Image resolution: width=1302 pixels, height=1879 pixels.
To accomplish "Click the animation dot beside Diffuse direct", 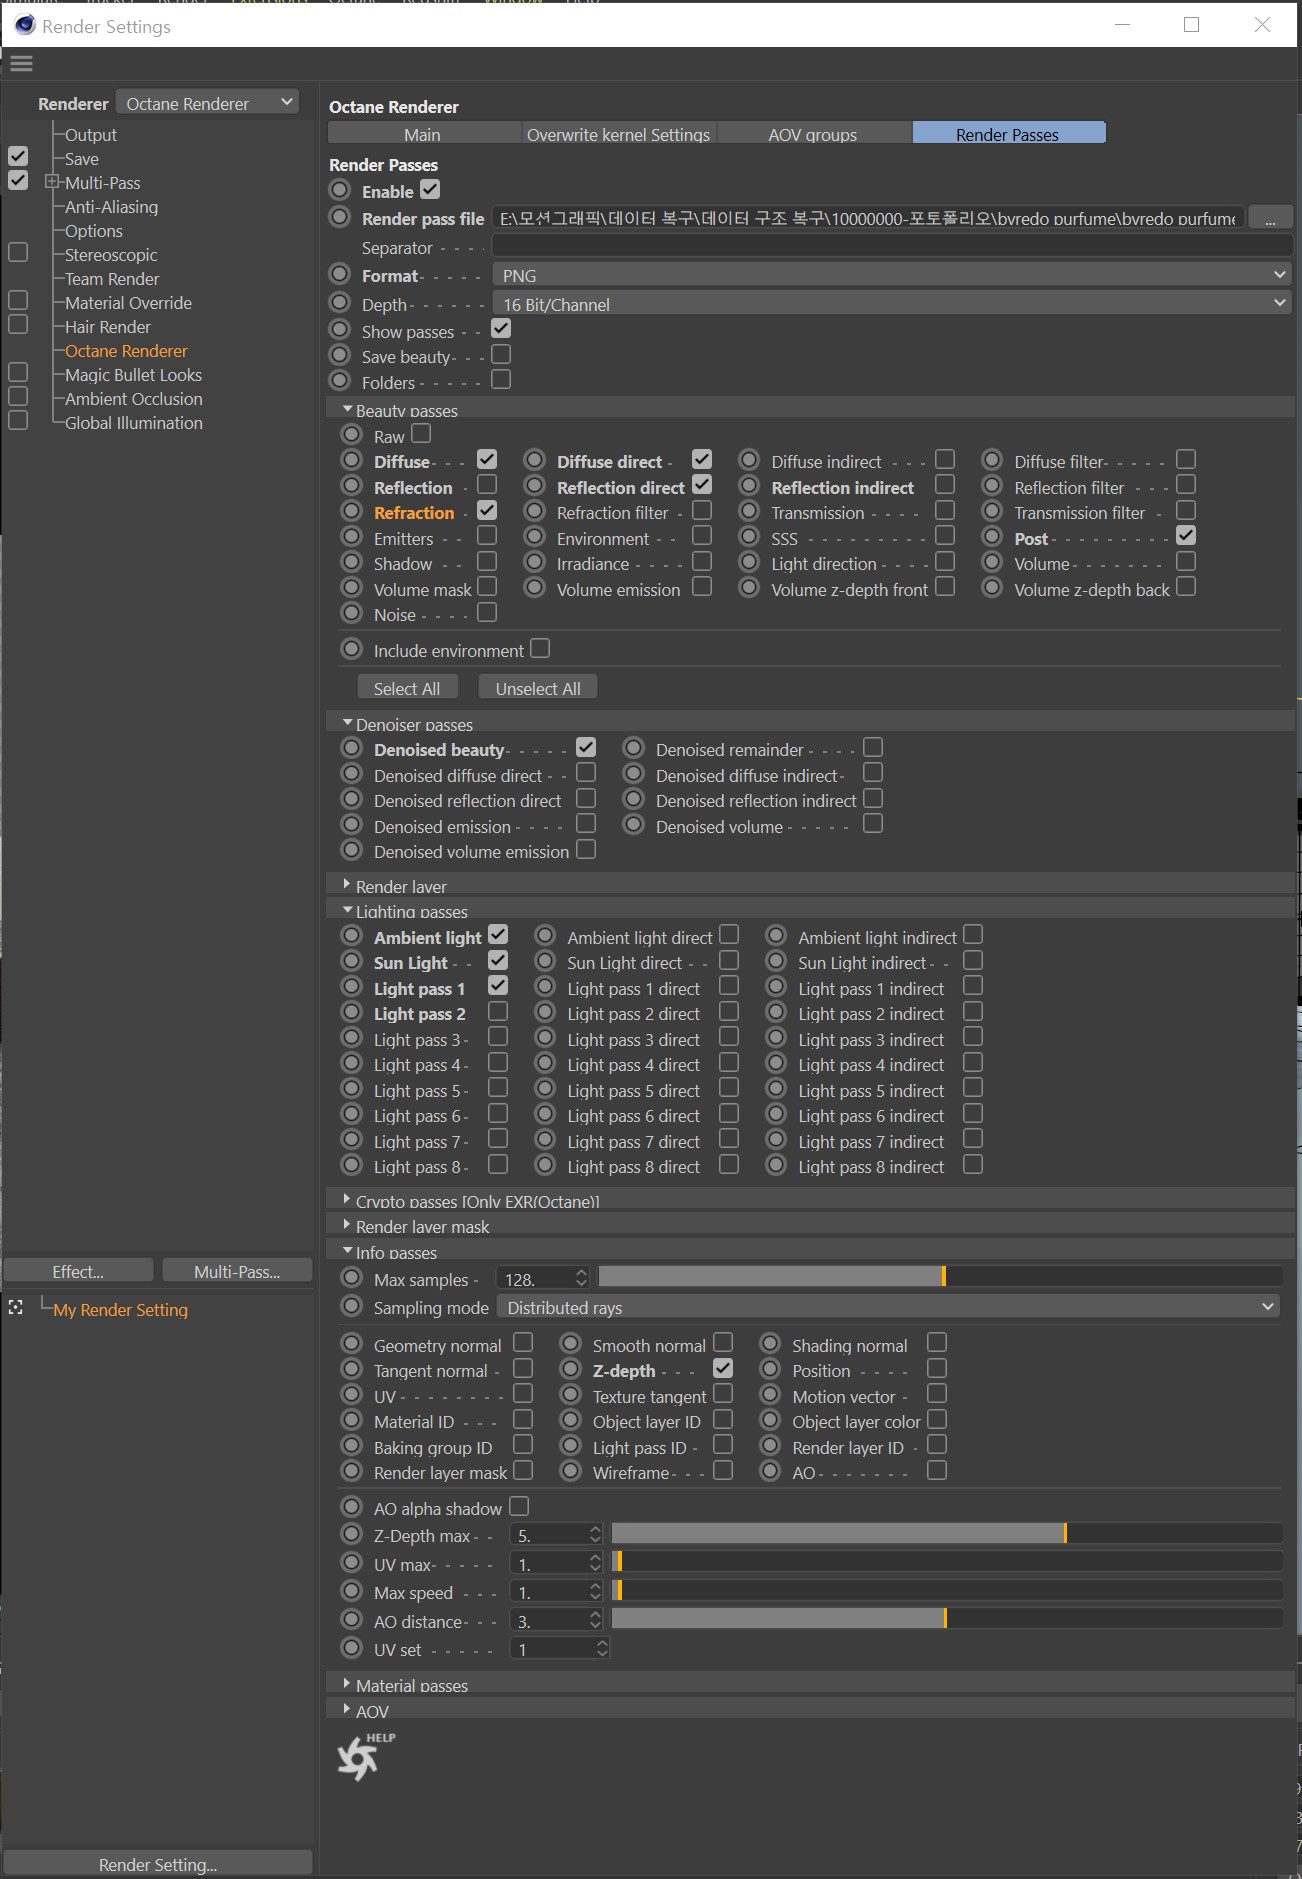I will point(535,460).
